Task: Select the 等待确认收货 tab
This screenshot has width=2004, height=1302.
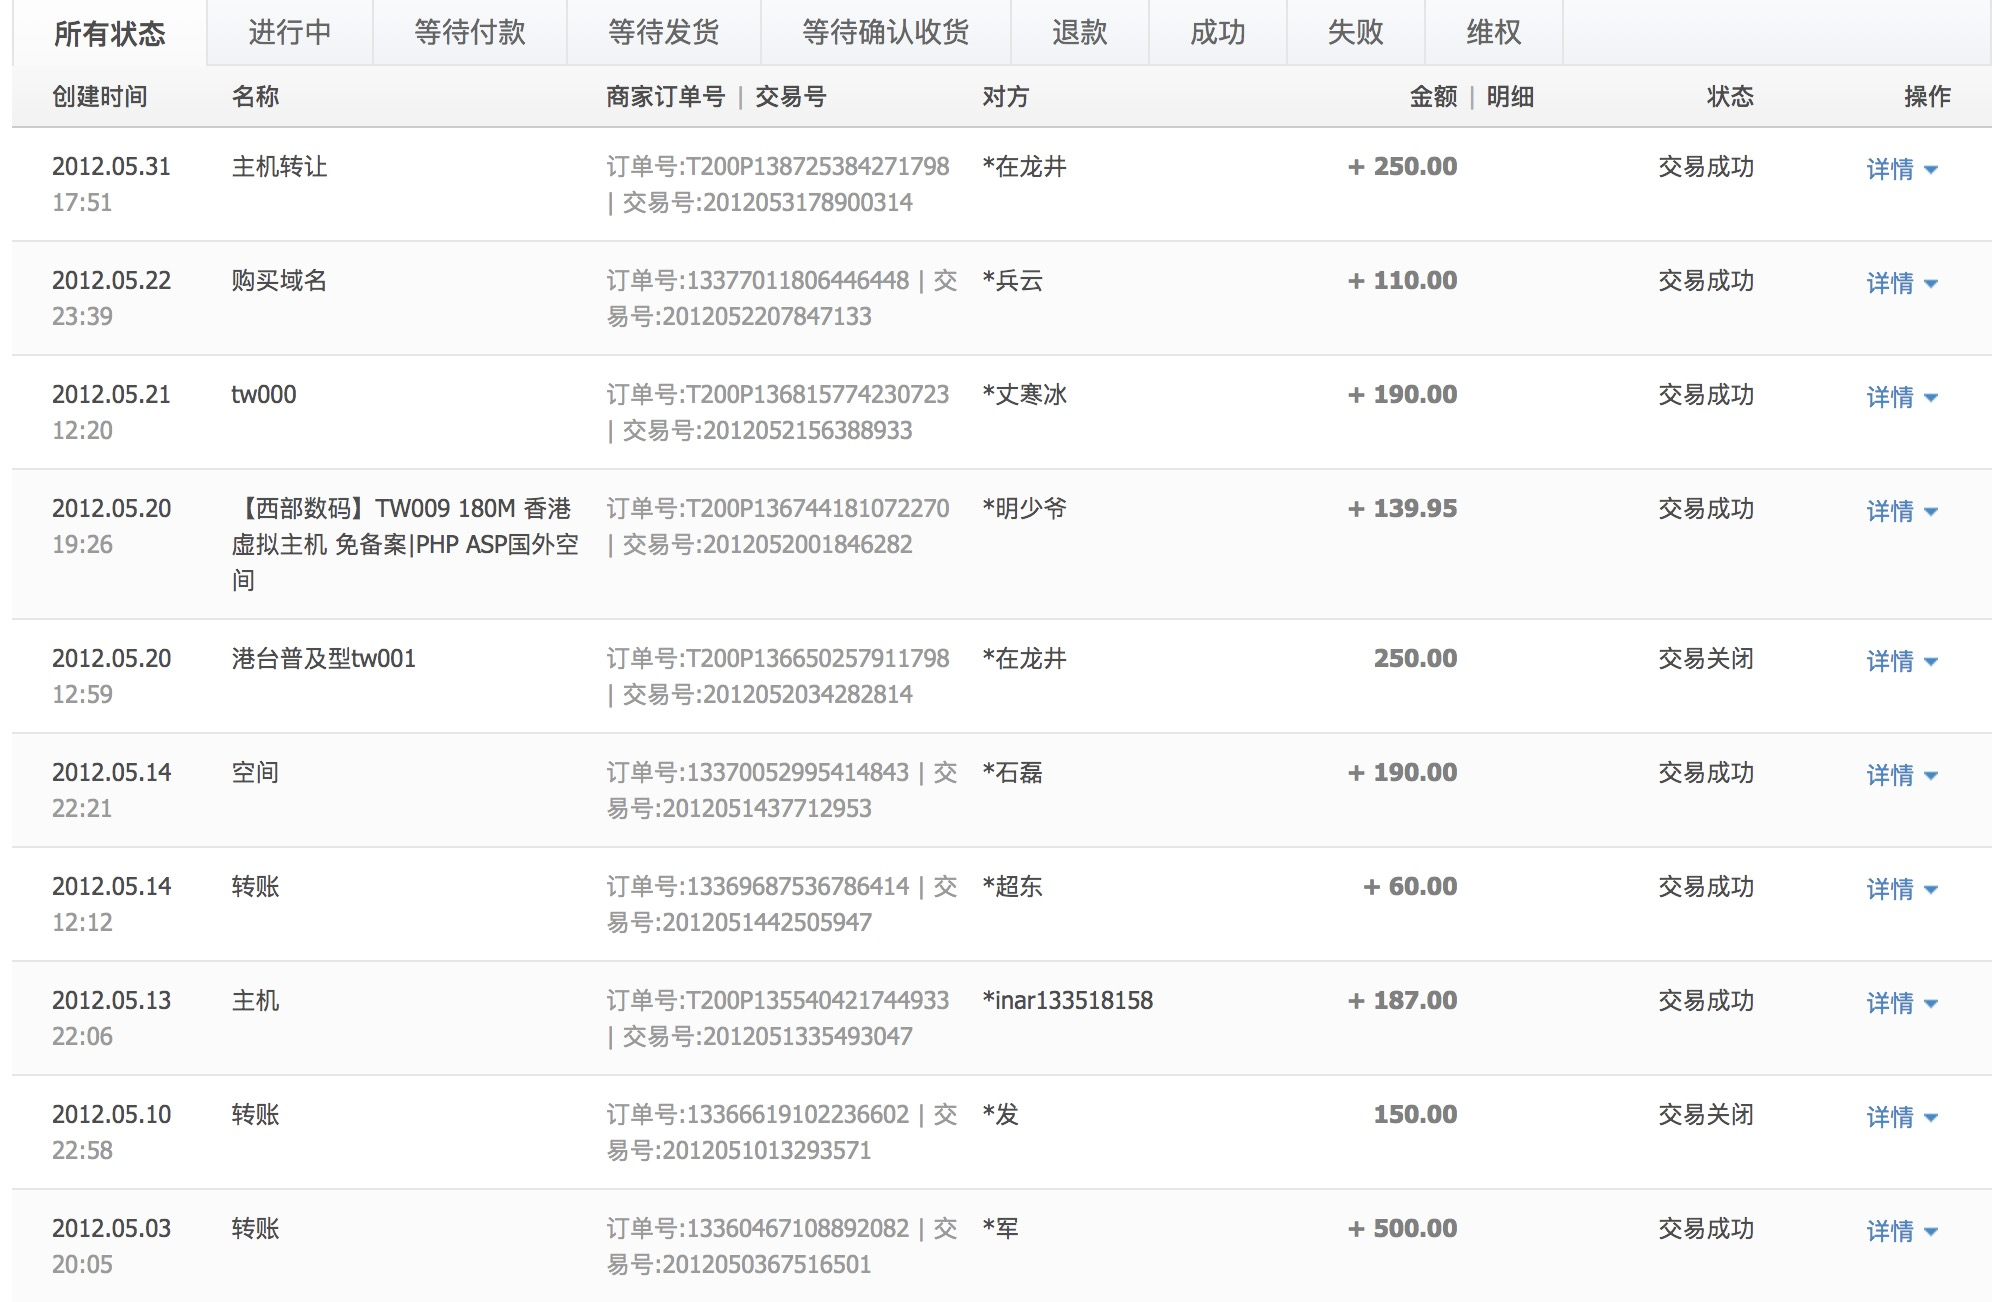Action: pos(885,33)
